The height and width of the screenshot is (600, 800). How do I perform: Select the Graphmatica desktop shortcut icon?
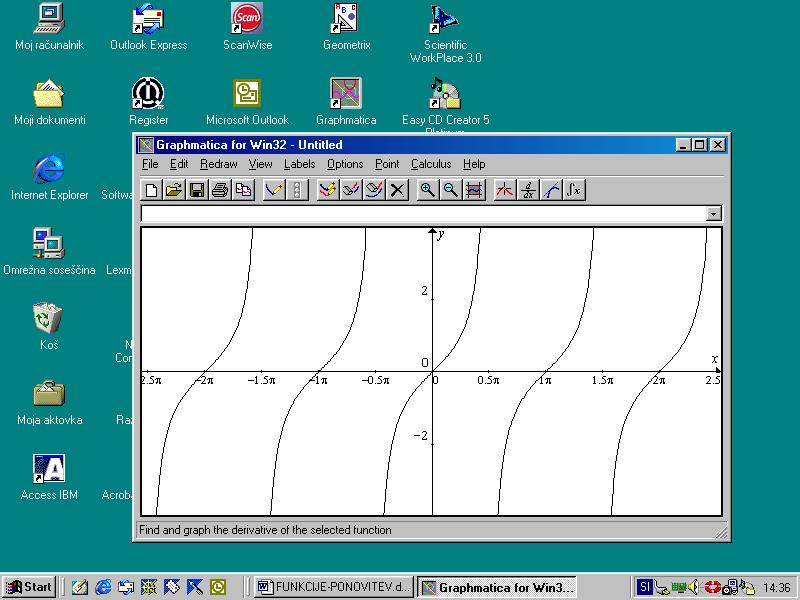346,102
